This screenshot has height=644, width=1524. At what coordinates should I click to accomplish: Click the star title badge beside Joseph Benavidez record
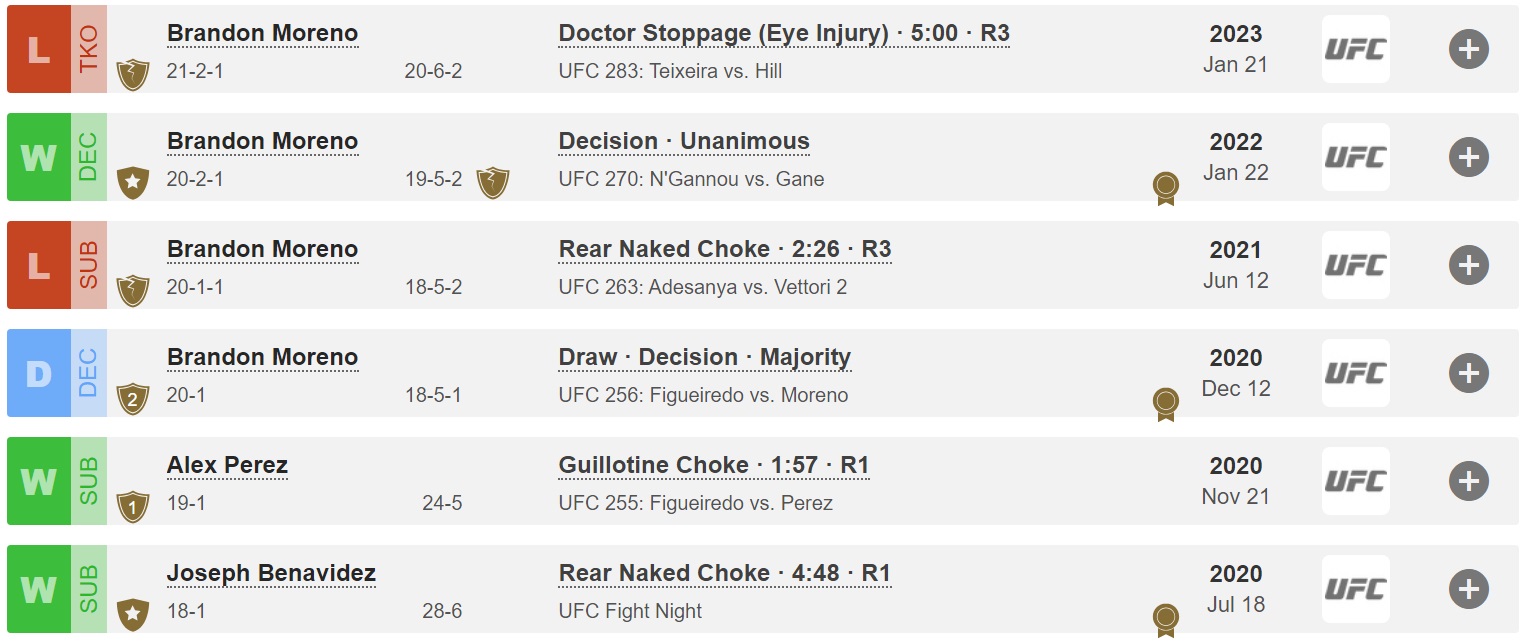[x=133, y=614]
